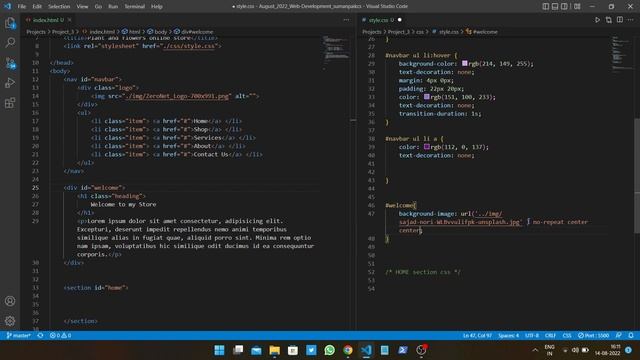Open errors and warnings status item

click(x=60, y=336)
